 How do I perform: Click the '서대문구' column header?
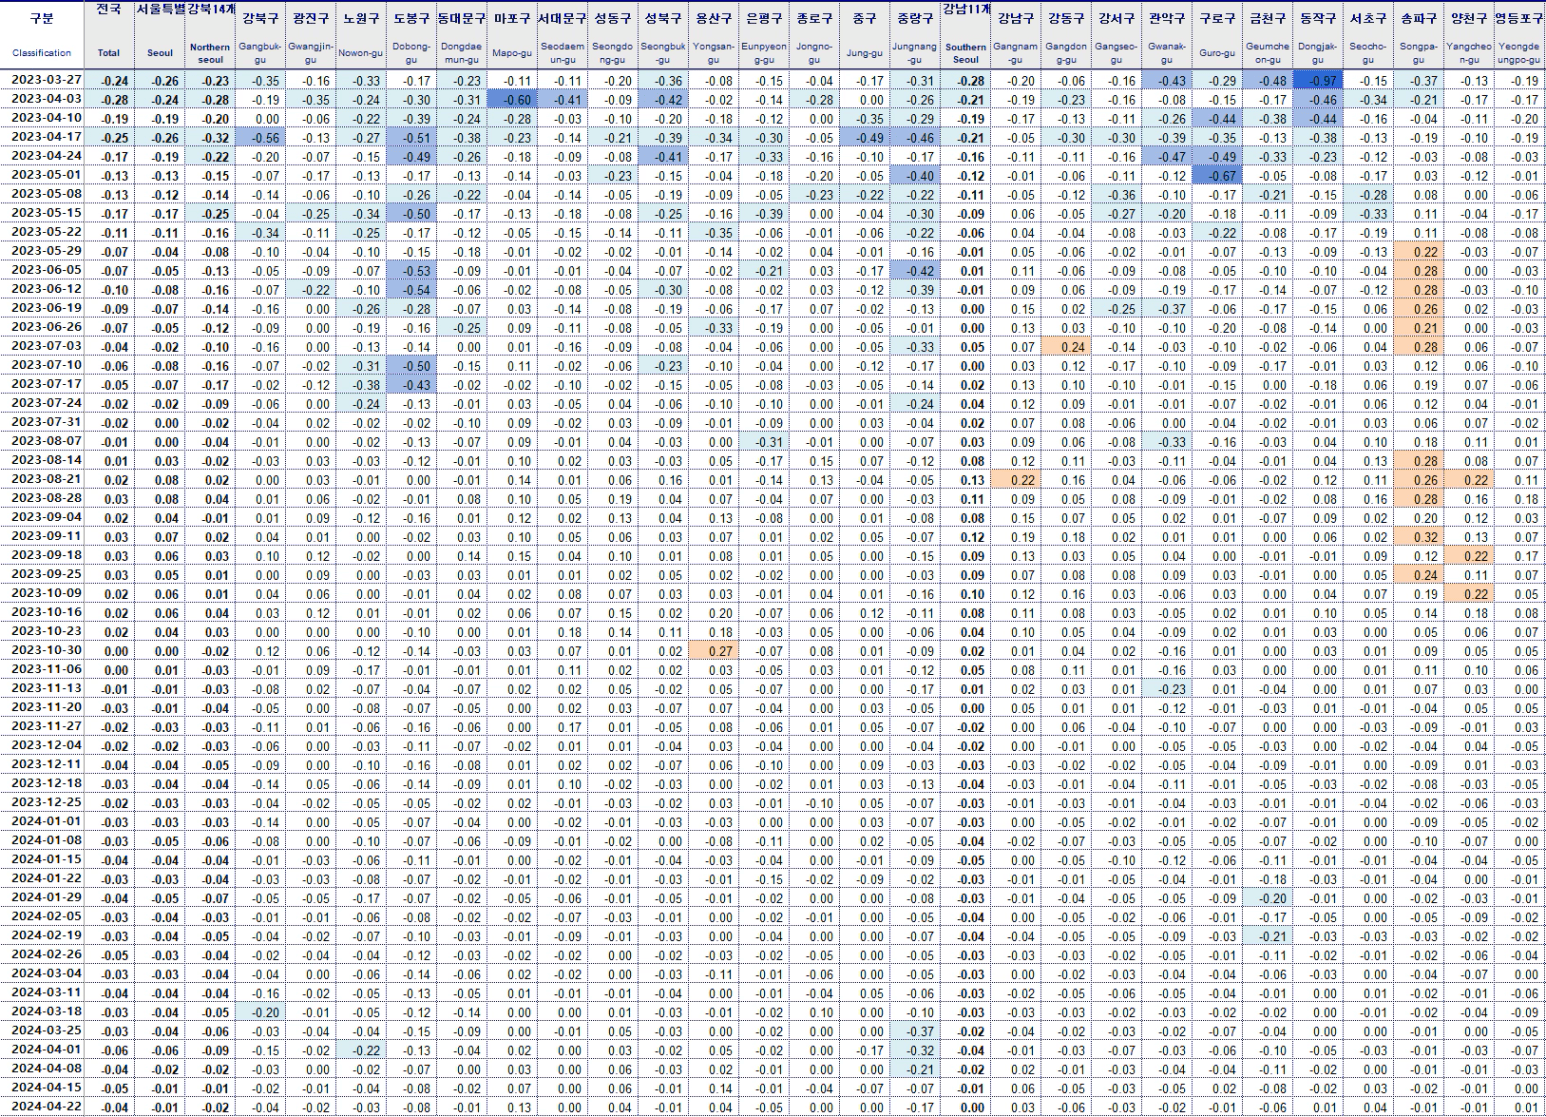(x=562, y=18)
